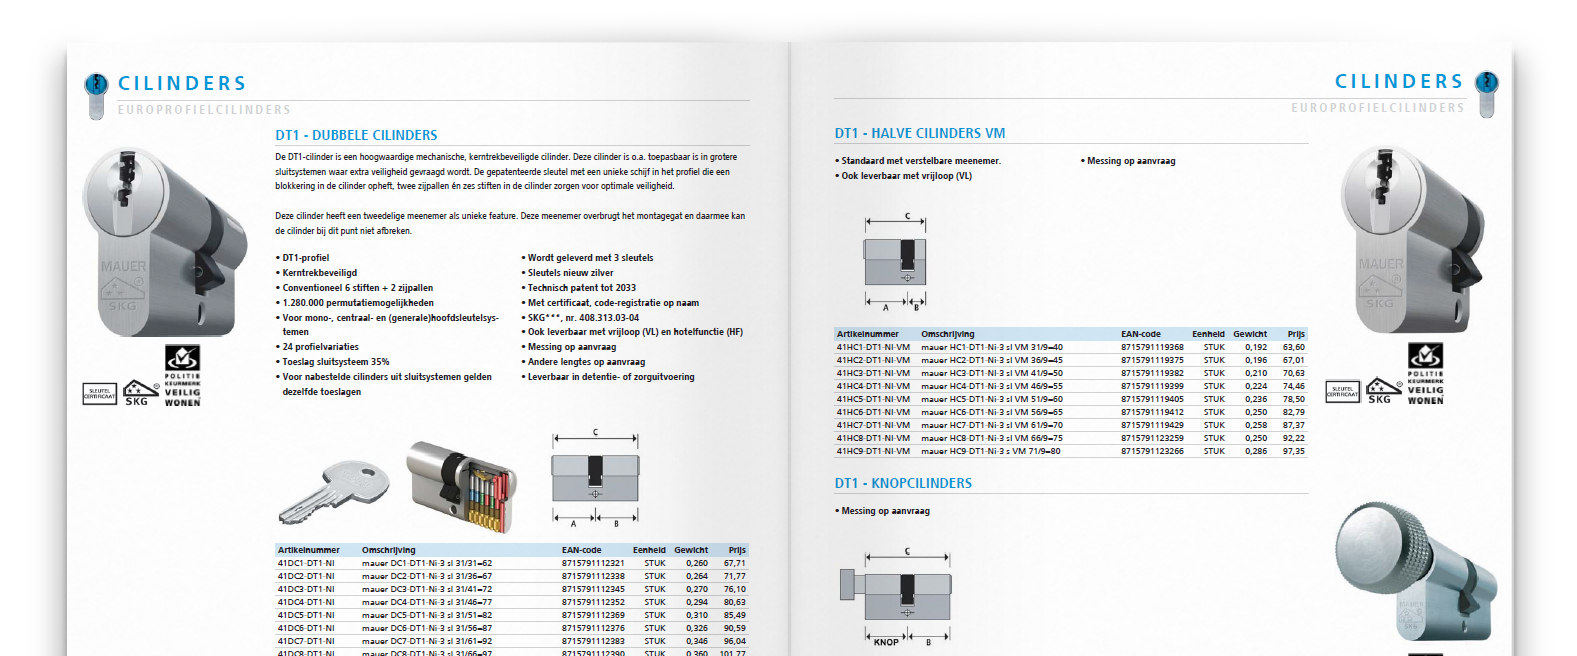This screenshot has height=656, width=1577.
Task: Click 'EAN-code' header in dubbele cilinders table
Action: 582,550
